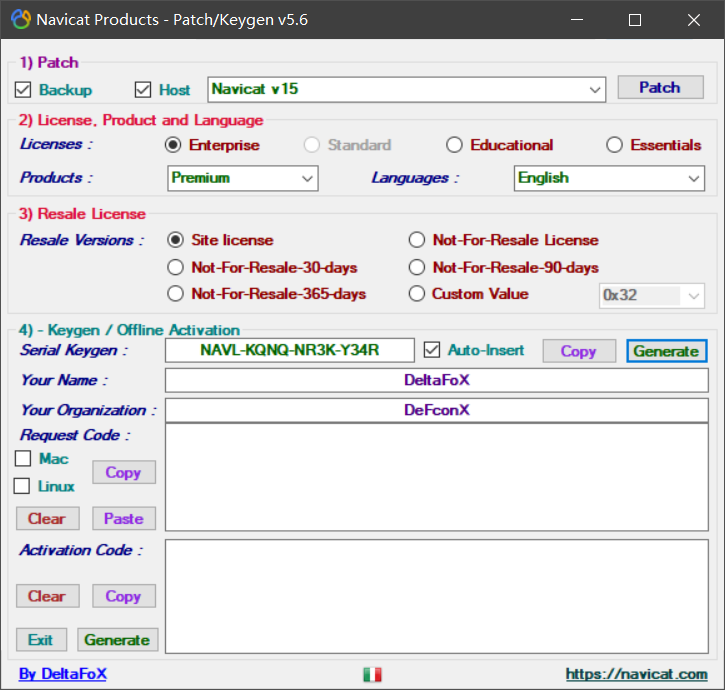Image resolution: width=725 pixels, height=690 pixels.
Task: Open the Navicat v15 version dropdown
Action: pyautogui.click(x=594, y=89)
